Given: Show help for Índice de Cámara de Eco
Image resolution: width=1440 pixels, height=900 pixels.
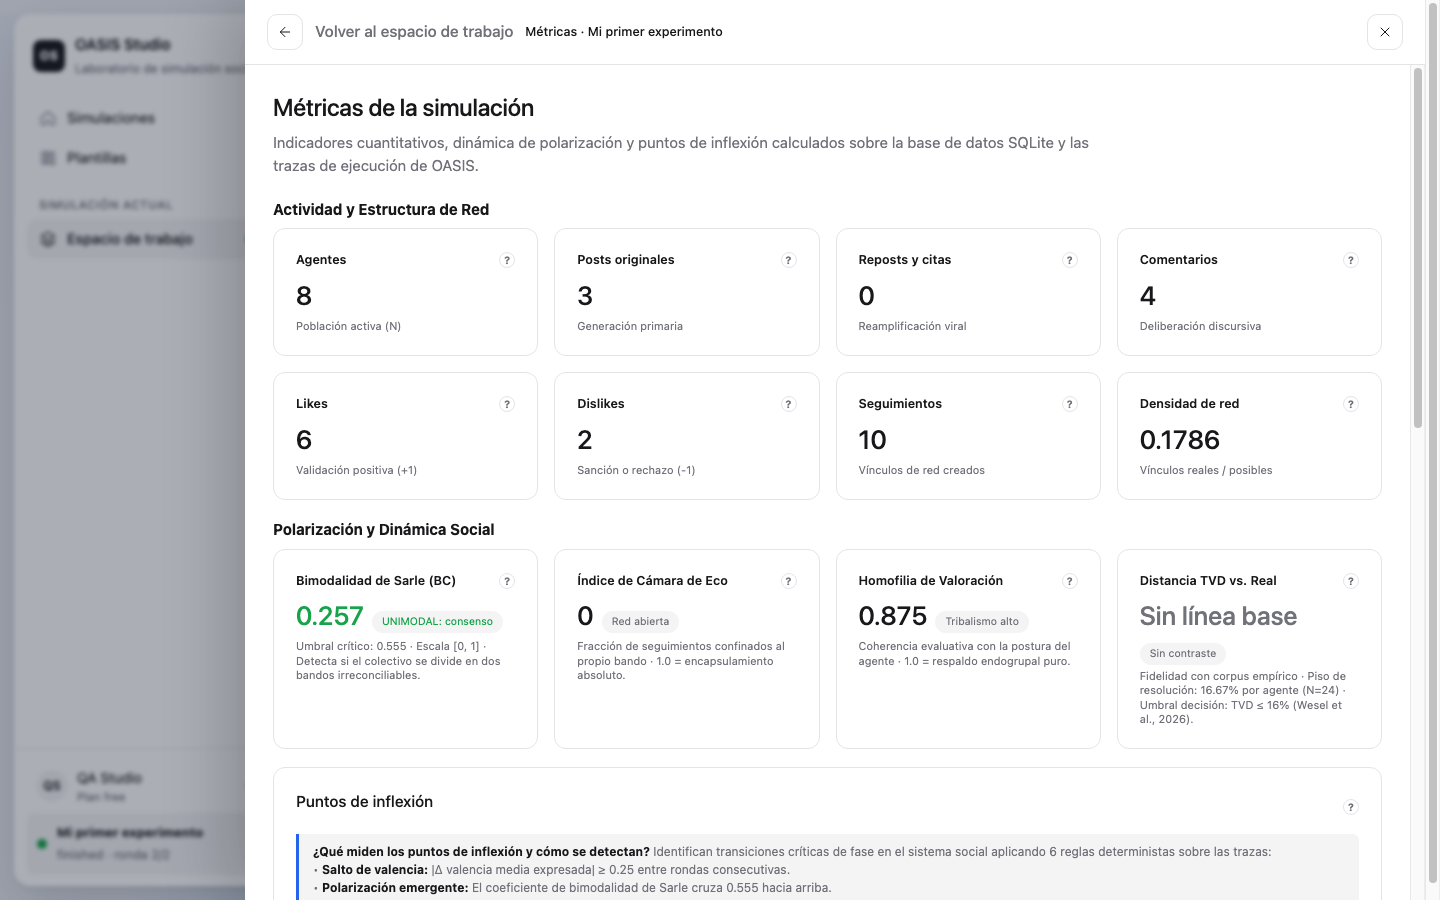Looking at the screenshot, I should pyautogui.click(x=788, y=581).
